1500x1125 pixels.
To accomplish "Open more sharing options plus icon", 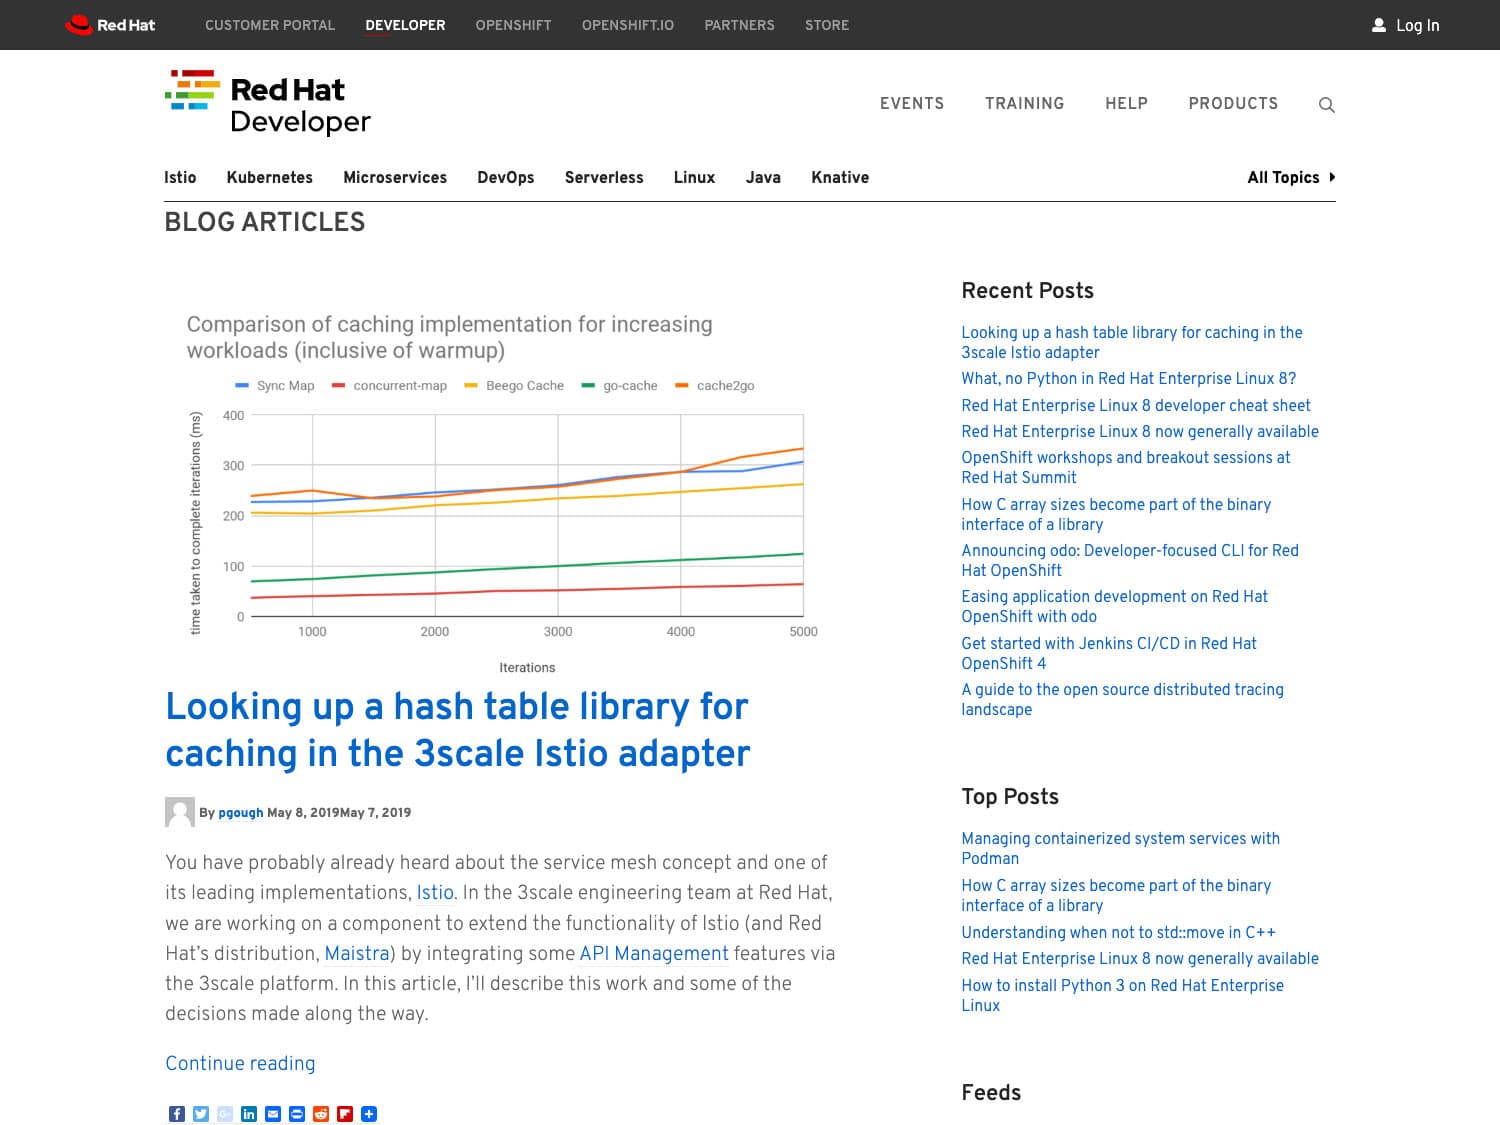I will 369,1114.
